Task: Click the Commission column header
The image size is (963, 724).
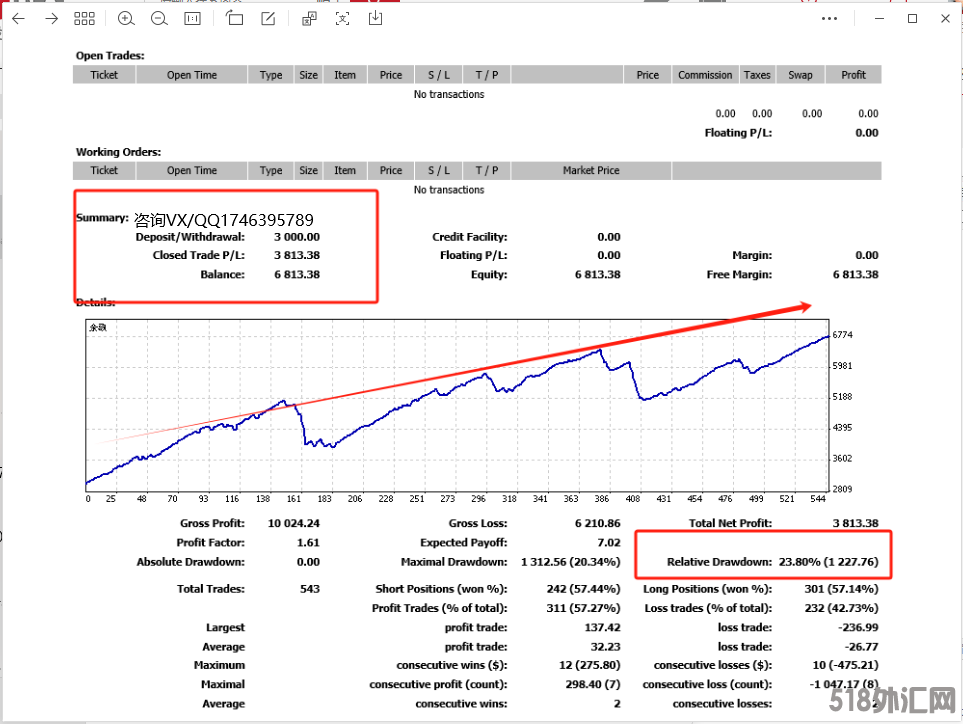Action: (705, 75)
